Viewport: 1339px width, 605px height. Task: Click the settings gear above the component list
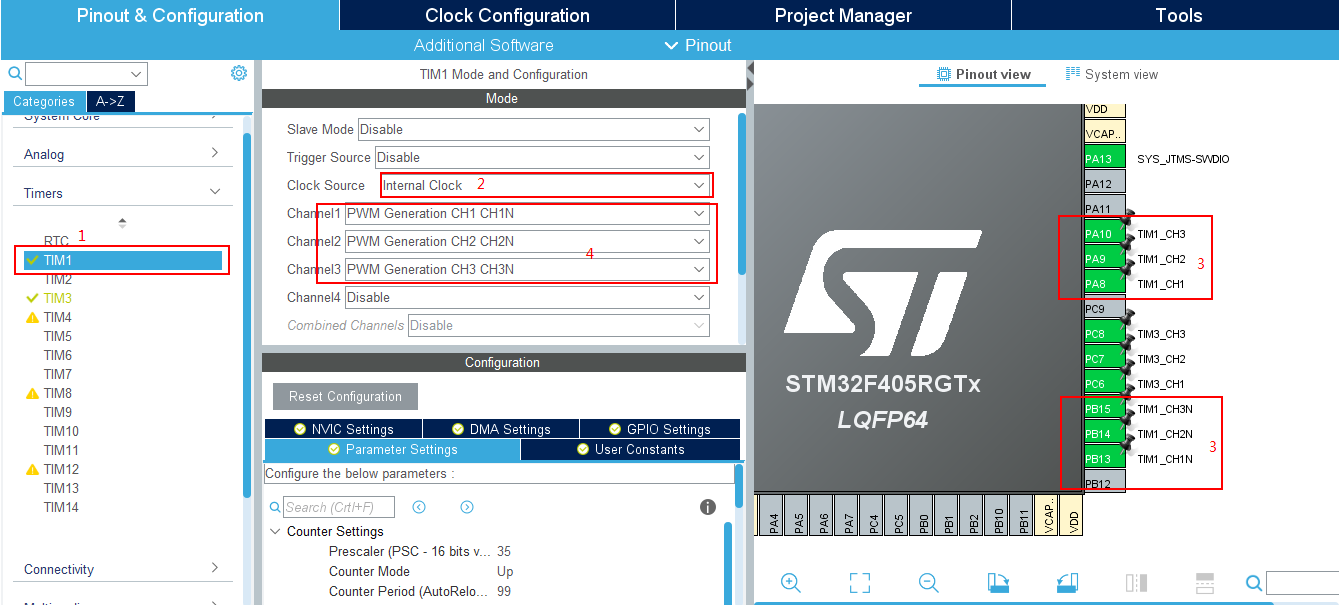pyautogui.click(x=238, y=73)
